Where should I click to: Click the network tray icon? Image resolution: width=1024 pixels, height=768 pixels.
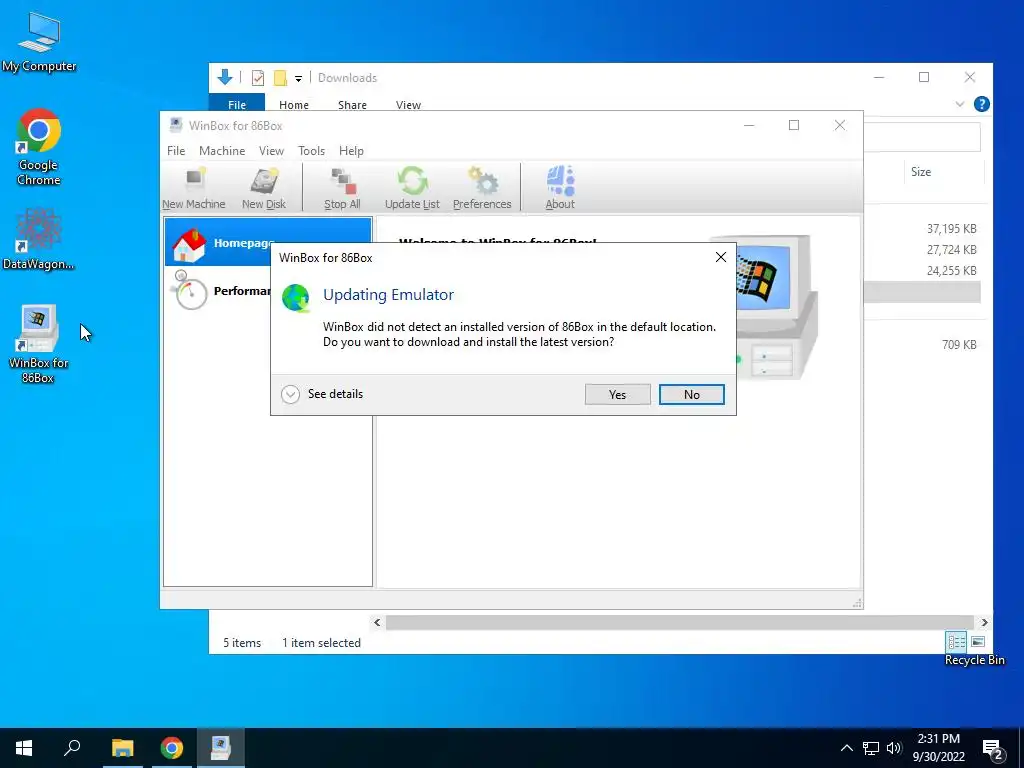click(x=871, y=748)
